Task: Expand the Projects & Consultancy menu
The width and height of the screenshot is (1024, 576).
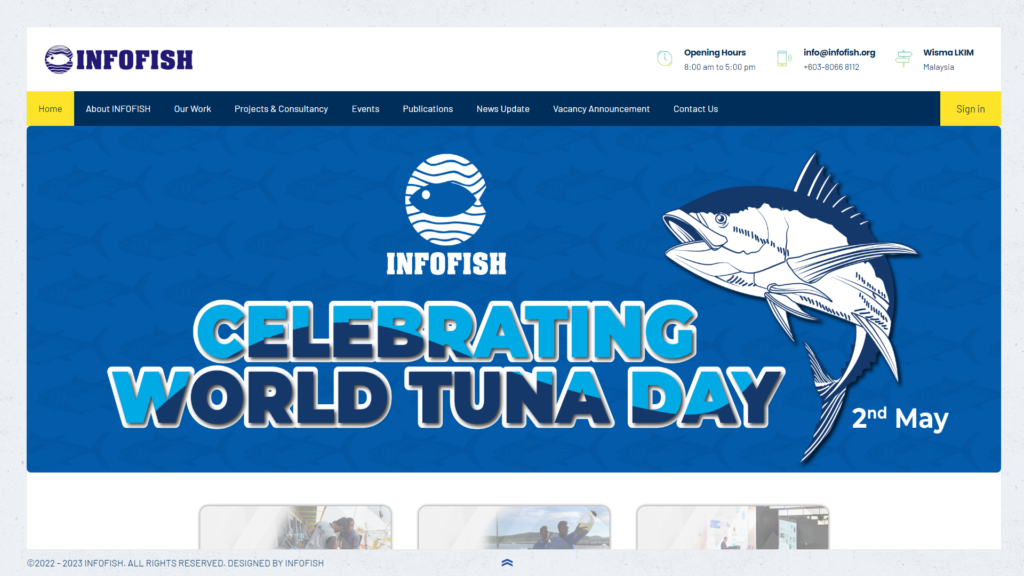Action: (281, 109)
